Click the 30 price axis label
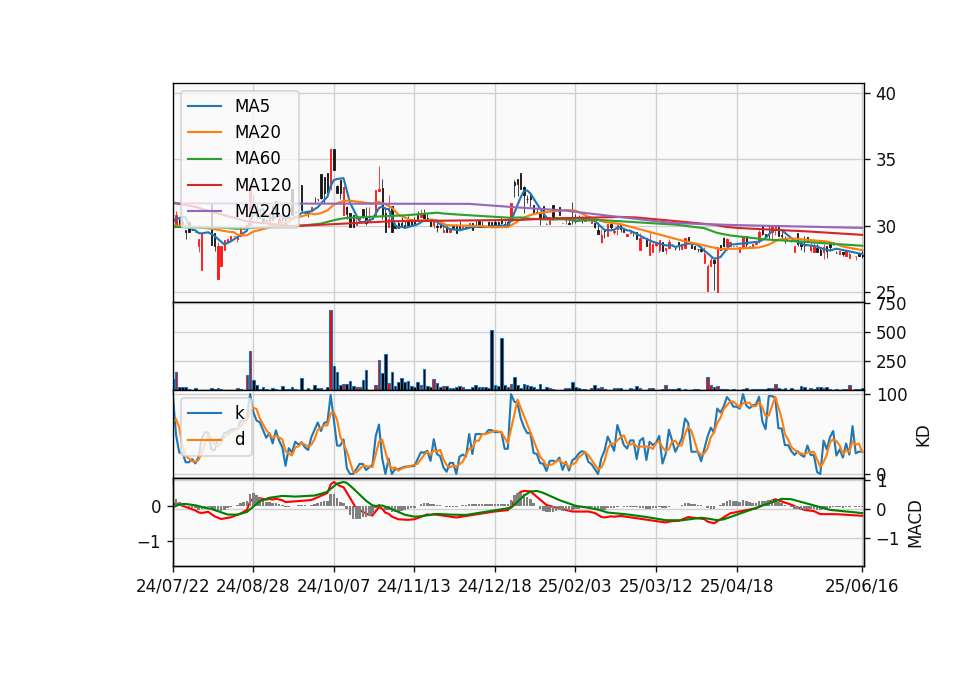The height and width of the screenshot is (690, 960). tap(885, 227)
